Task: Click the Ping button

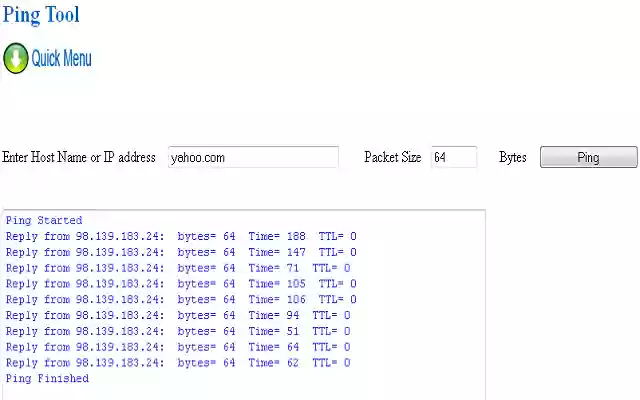Action: 589,157
